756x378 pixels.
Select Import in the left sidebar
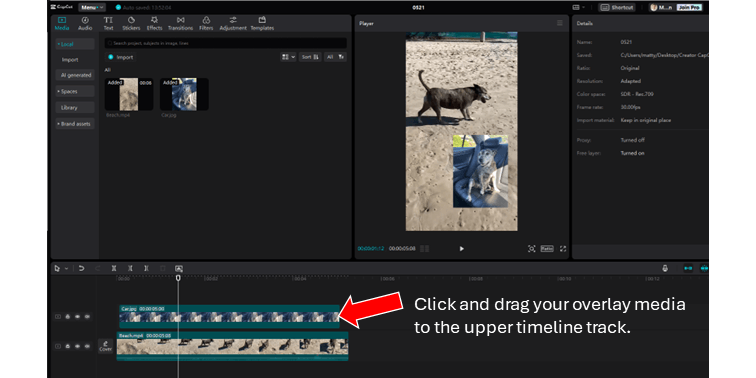click(70, 60)
